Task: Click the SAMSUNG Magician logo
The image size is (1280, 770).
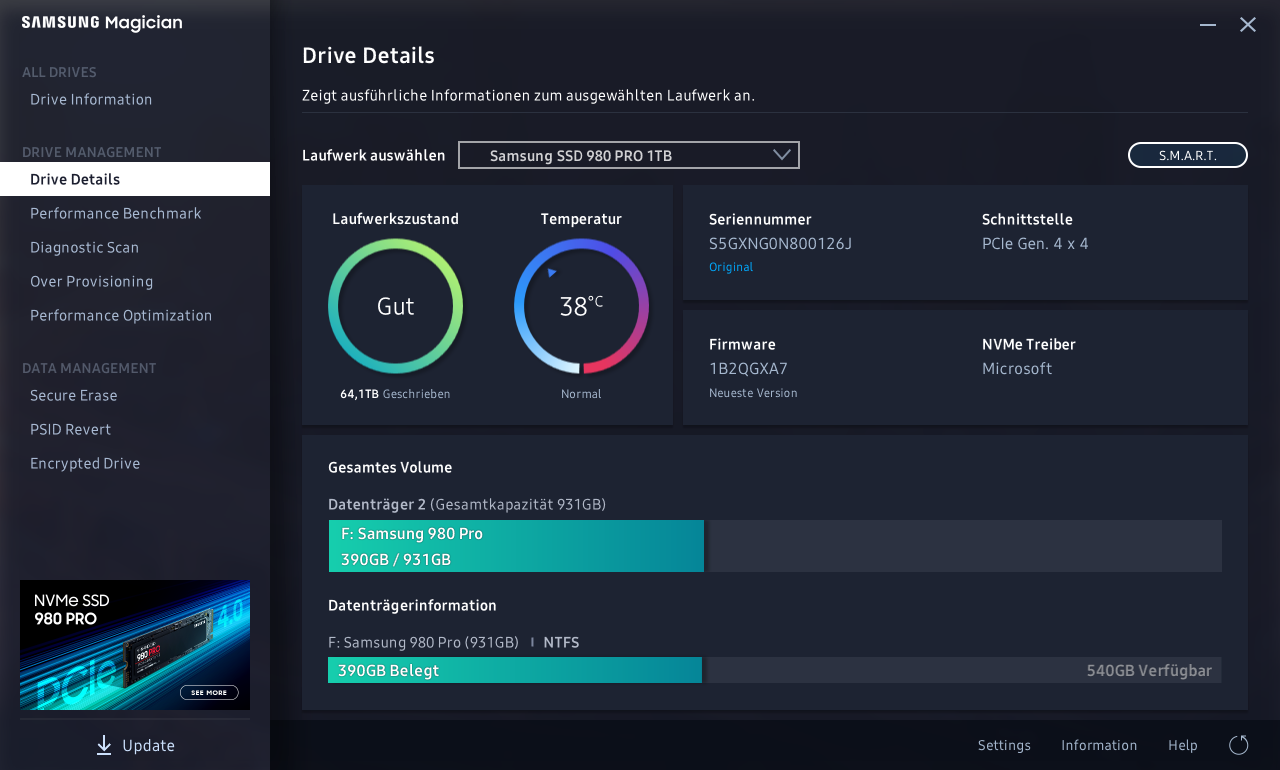Action: pyautogui.click(x=102, y=23)
